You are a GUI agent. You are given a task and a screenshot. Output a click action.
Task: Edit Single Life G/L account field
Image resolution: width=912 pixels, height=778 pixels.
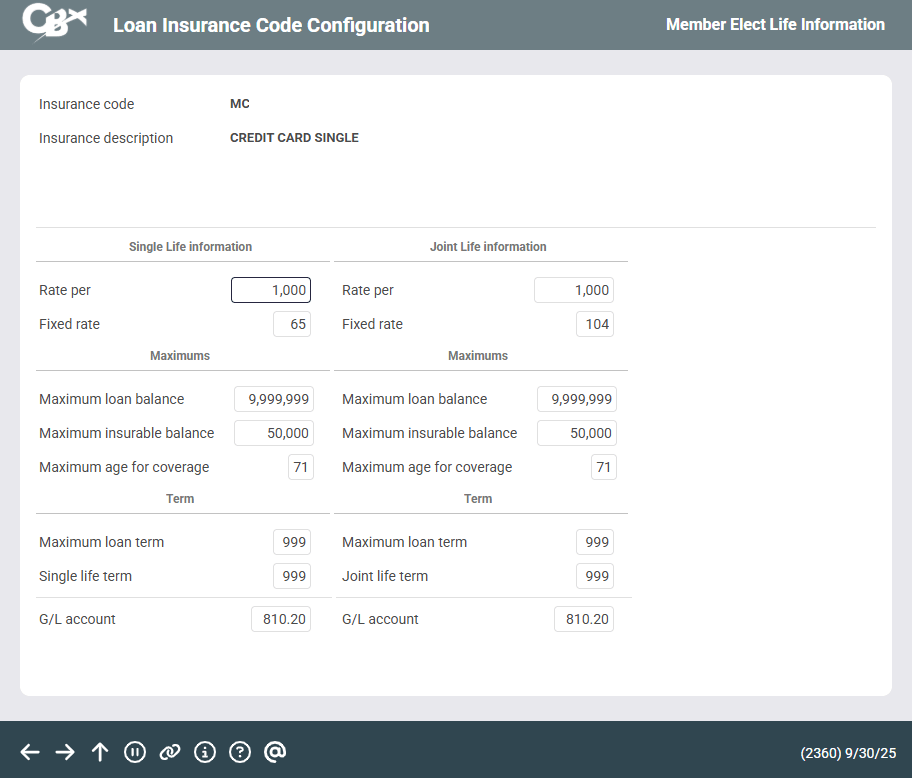tap(281, 619)
